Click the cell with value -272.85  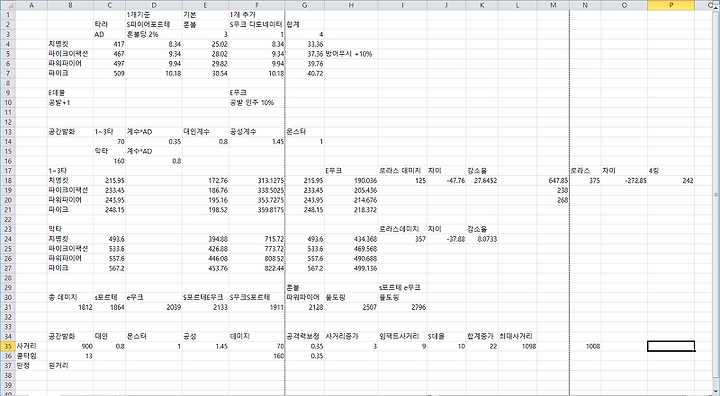tap(624, 181)
